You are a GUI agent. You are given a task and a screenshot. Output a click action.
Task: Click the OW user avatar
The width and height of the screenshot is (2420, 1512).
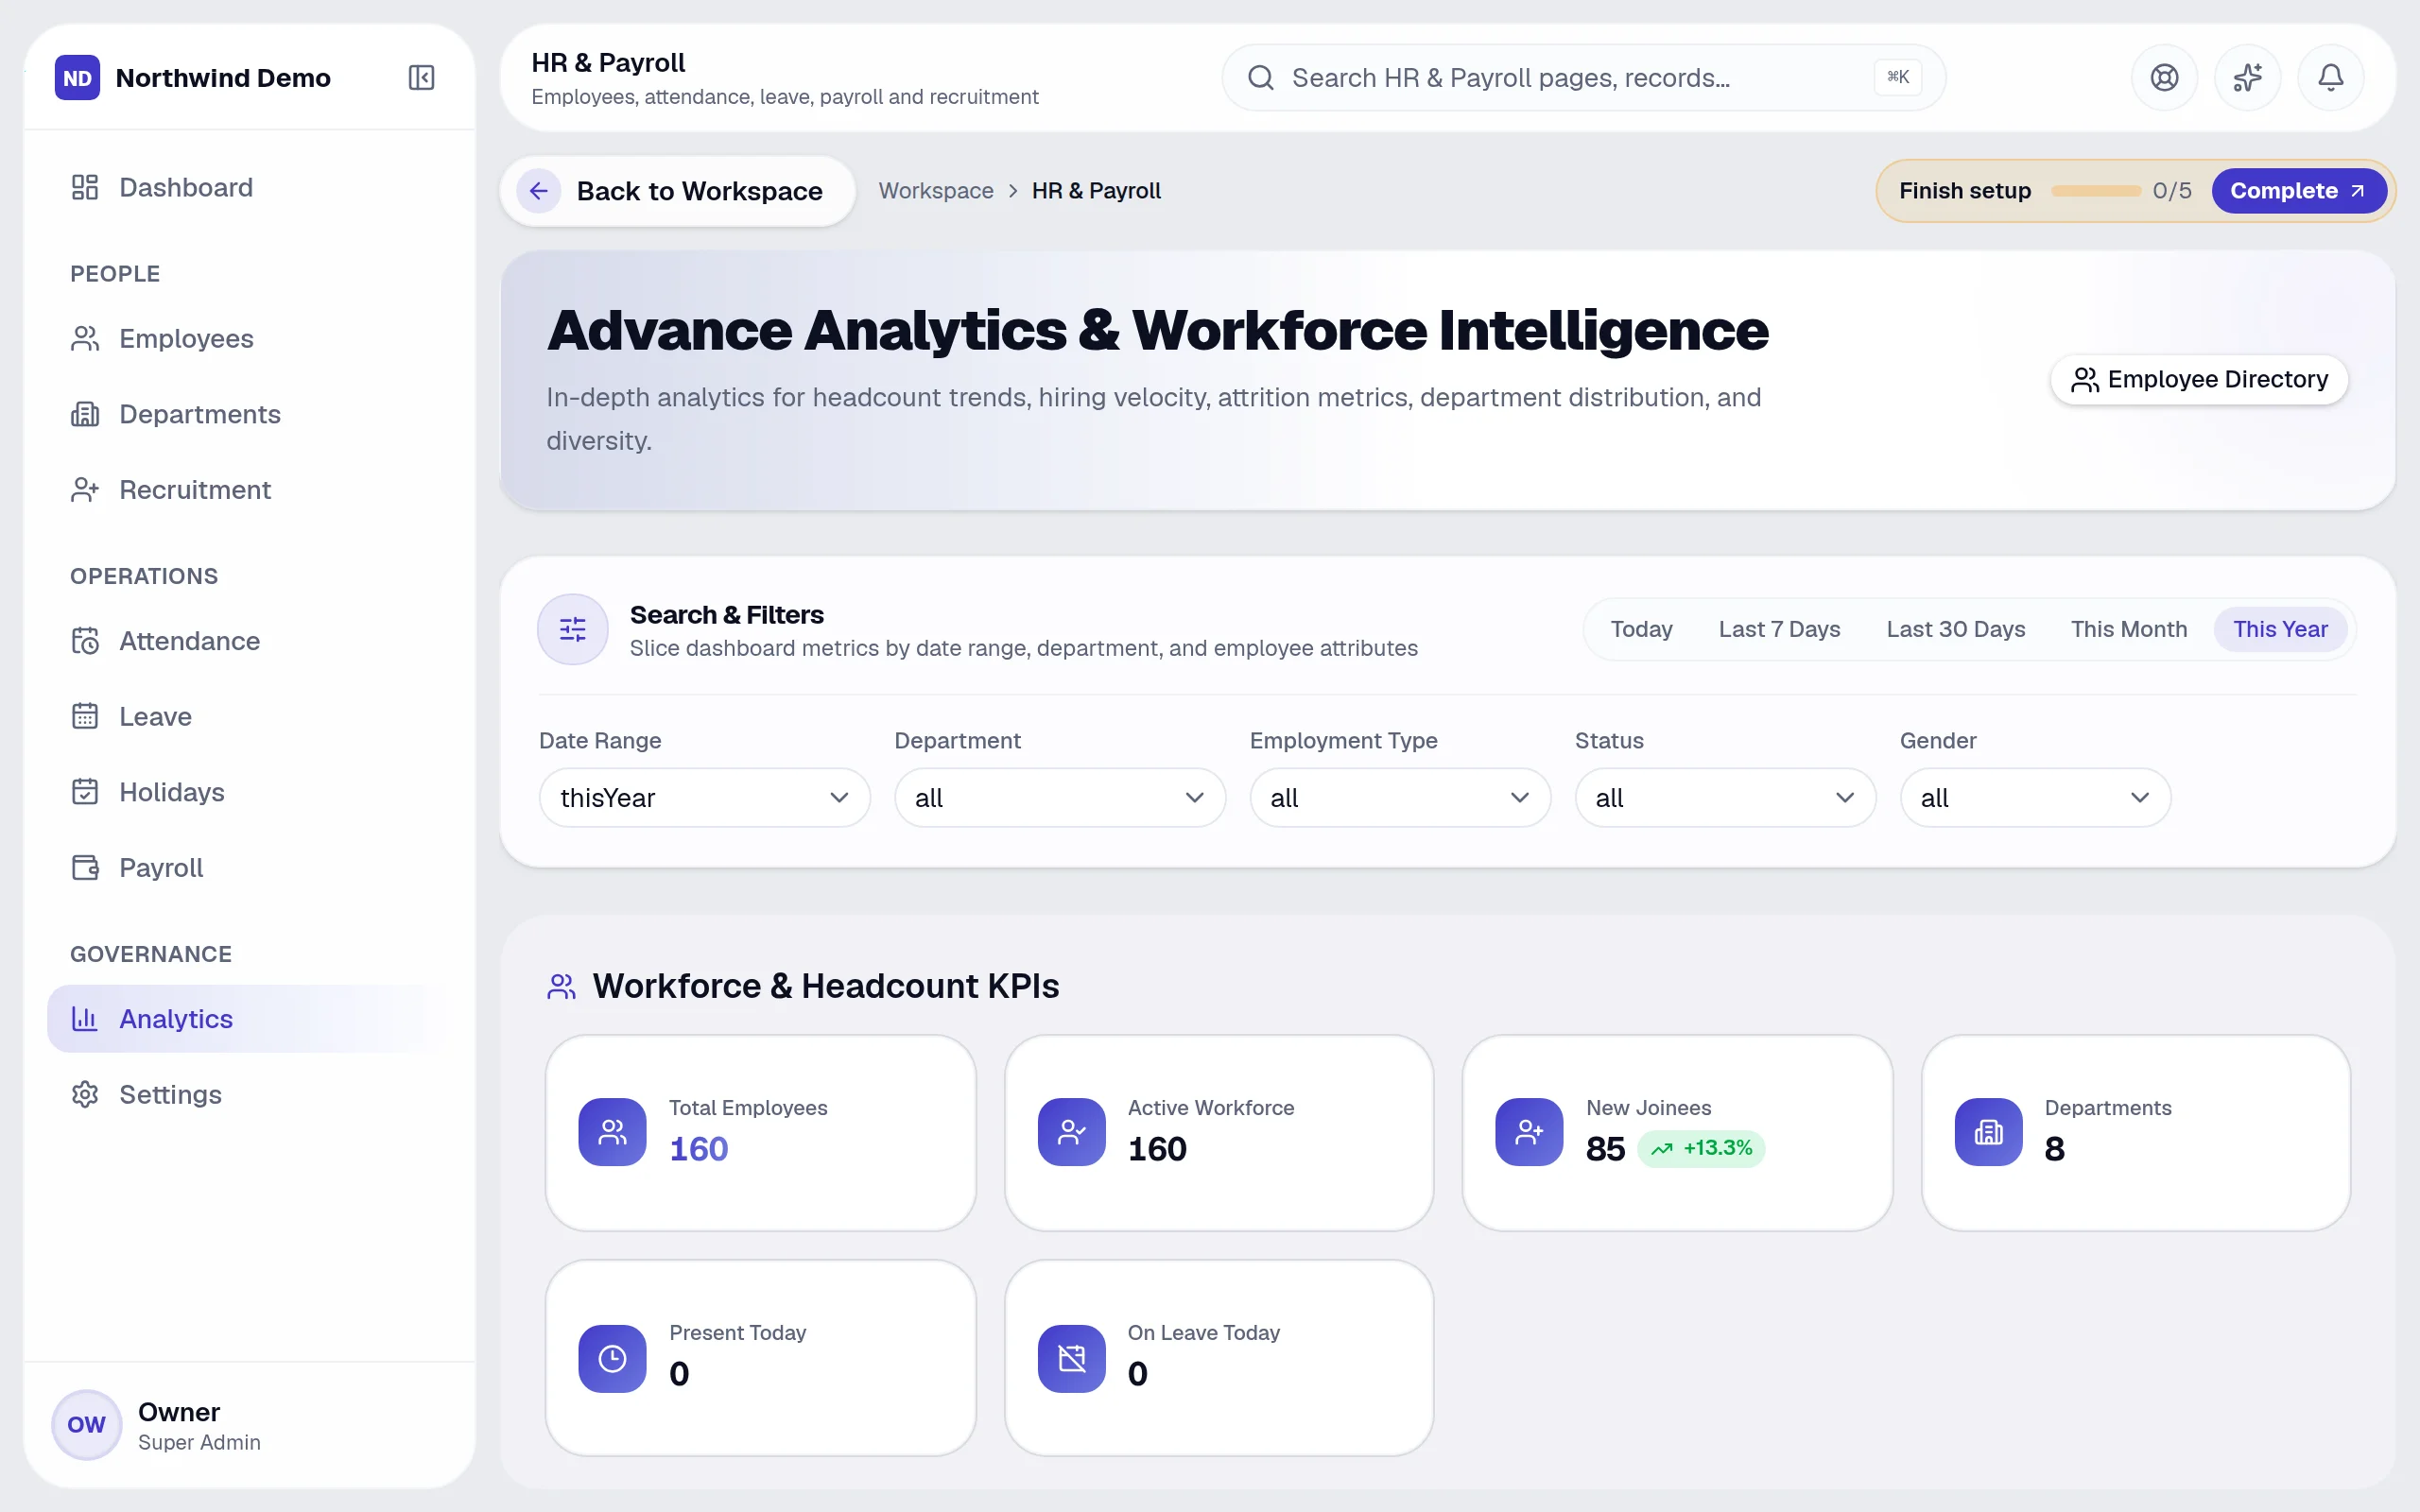86,1424
